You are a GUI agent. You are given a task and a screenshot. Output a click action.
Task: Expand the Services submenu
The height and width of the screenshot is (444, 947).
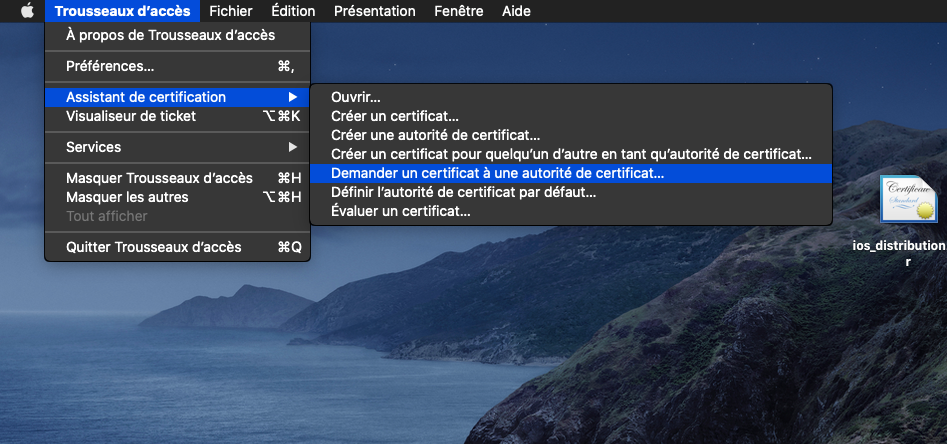pyautogui.click(x=177, y=147)
